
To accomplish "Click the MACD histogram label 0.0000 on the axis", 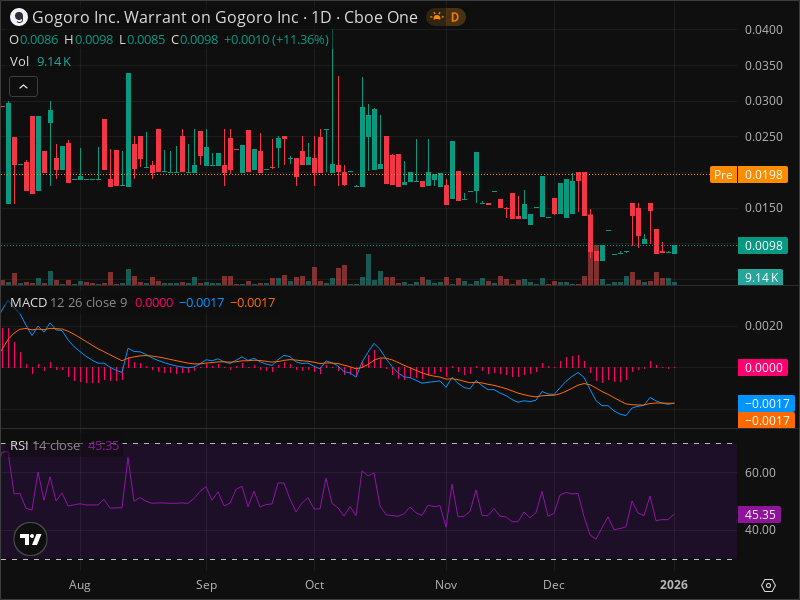I will point(763,367).
